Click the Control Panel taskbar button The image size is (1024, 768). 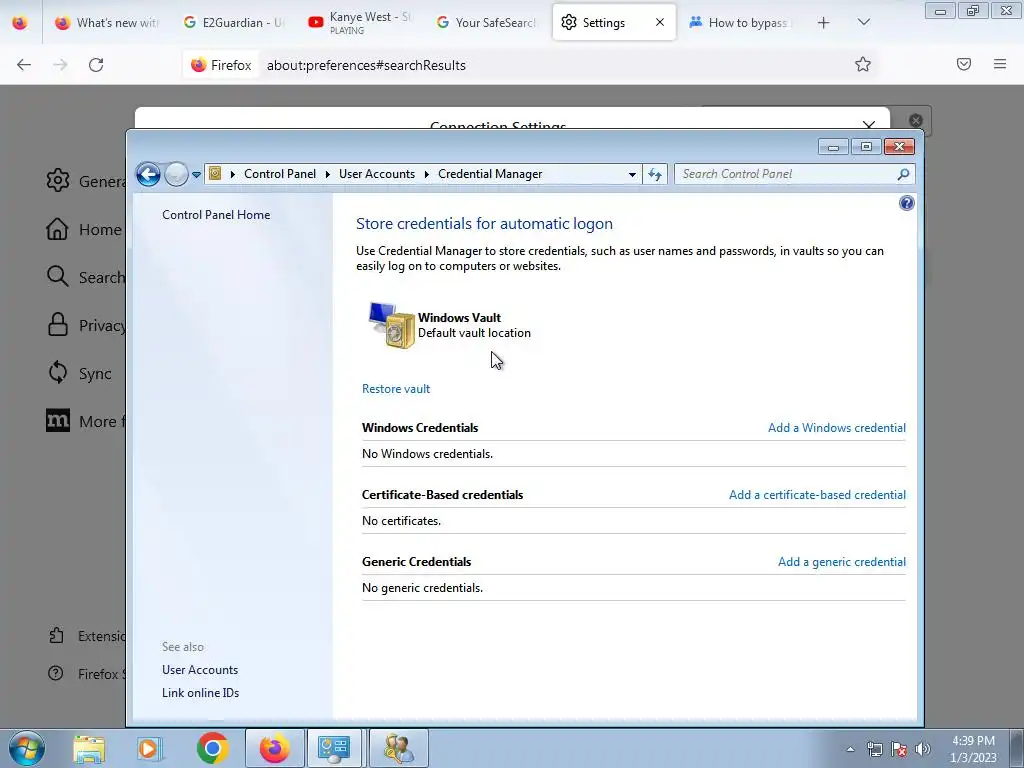[x=334, y=748]
